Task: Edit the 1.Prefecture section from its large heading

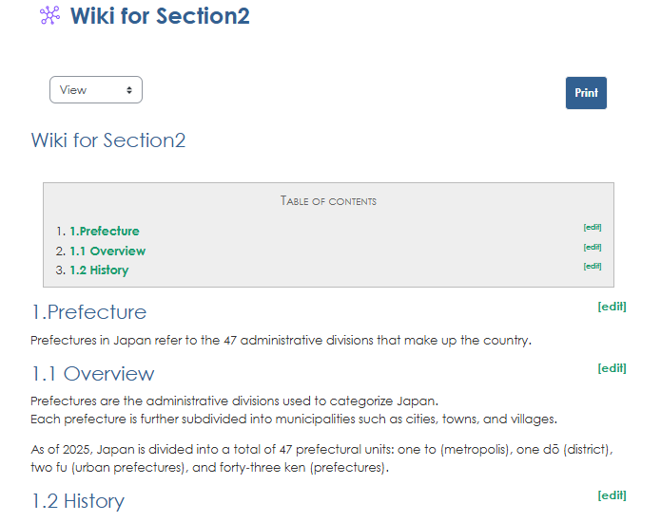Action: 611,306
